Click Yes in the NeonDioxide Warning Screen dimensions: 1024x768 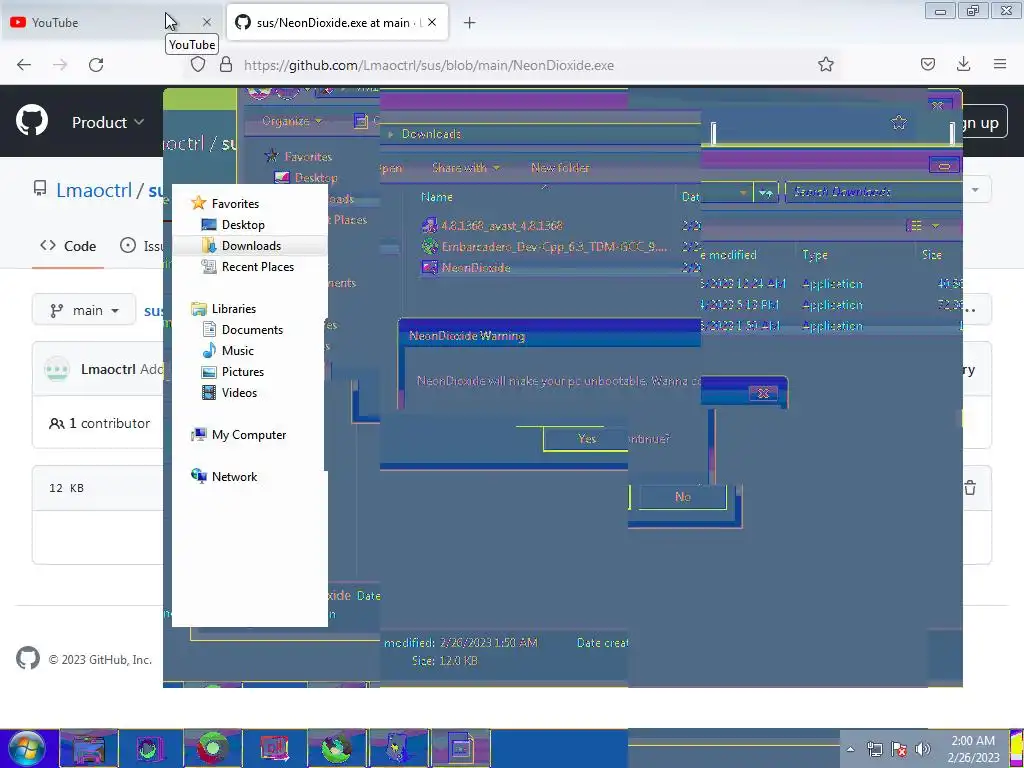[586, 439]
